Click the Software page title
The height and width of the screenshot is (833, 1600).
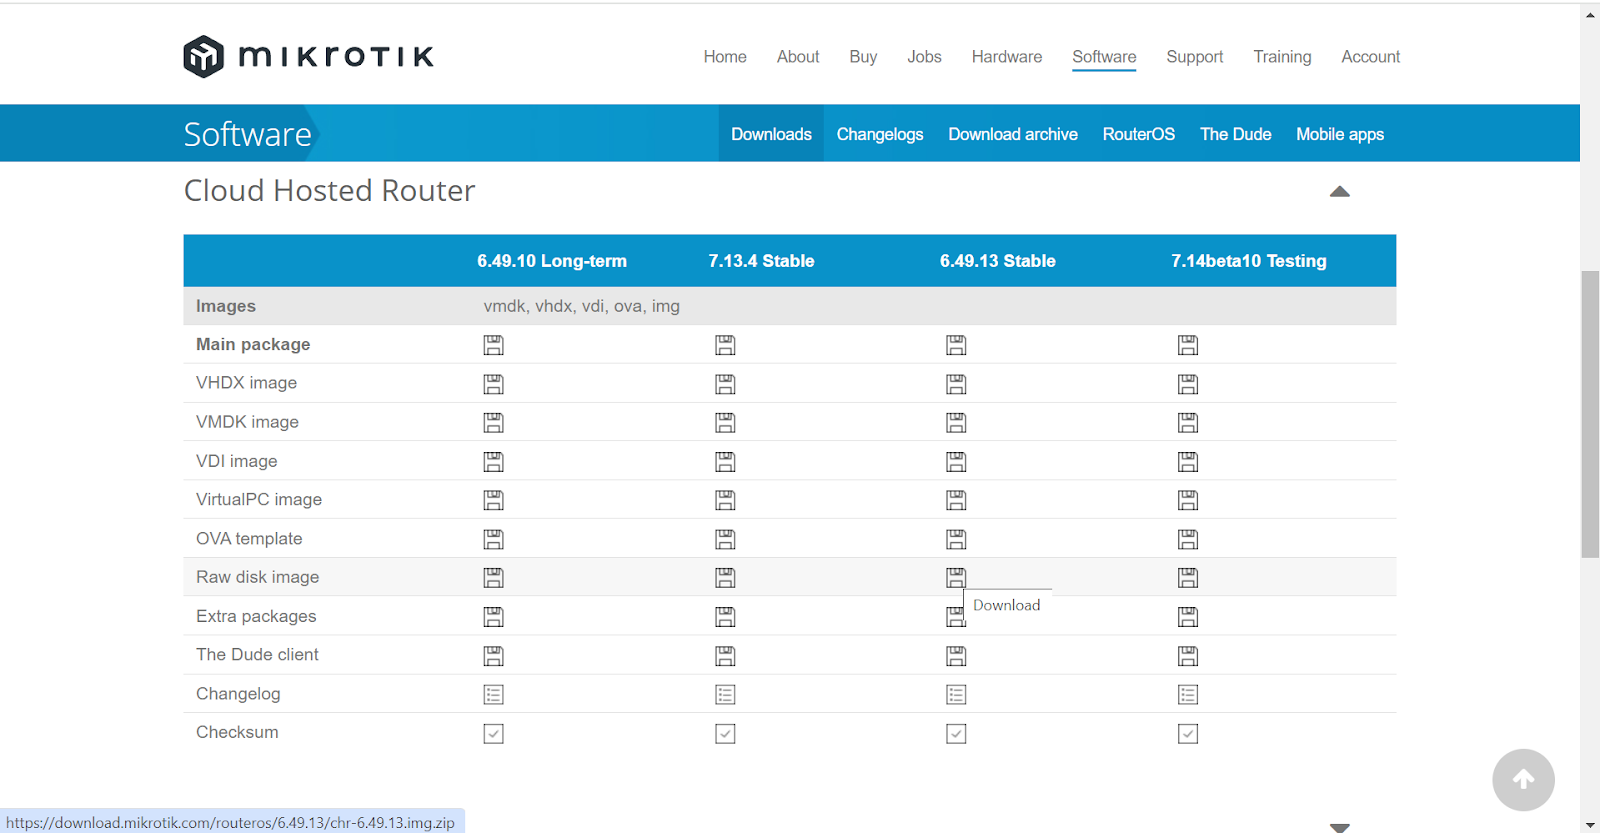coord(247,134)
